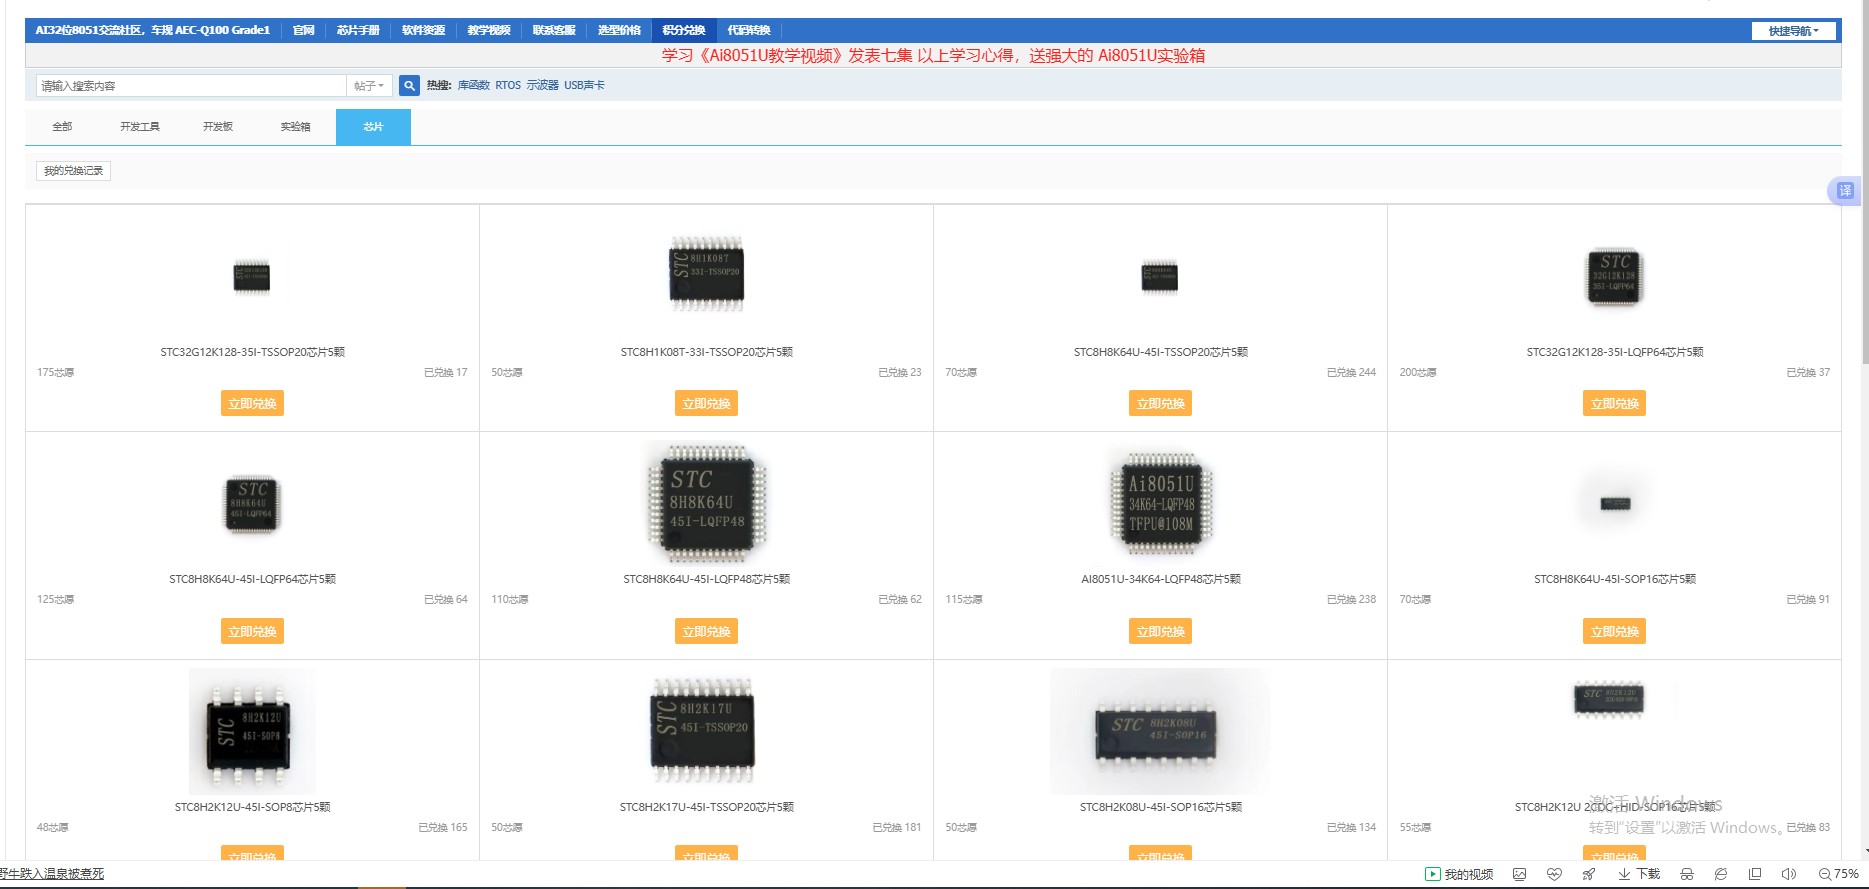Click the RTOS hot search link

(x=508, y=86)
